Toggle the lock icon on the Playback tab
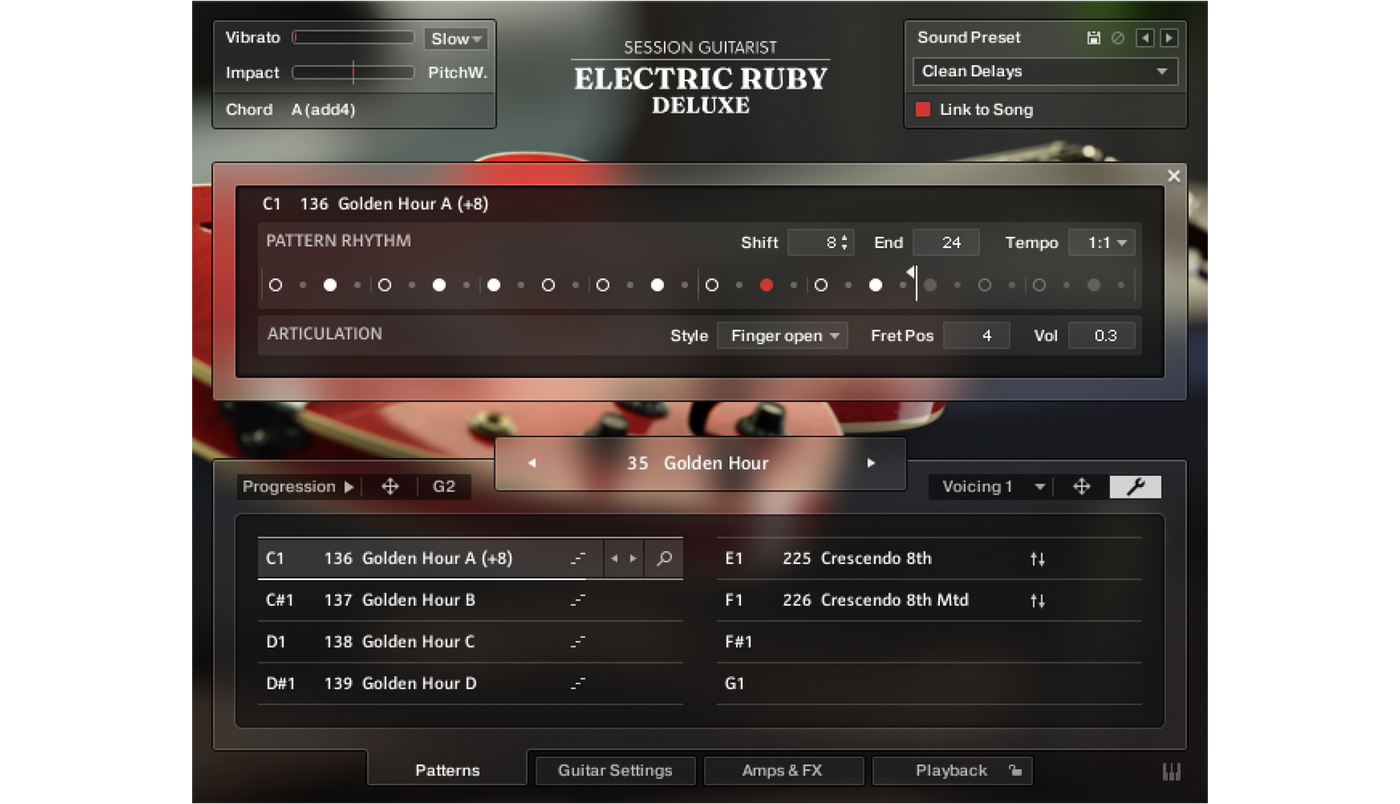1400x804 pixels. pyautogui.click(x=1015, y=770)
